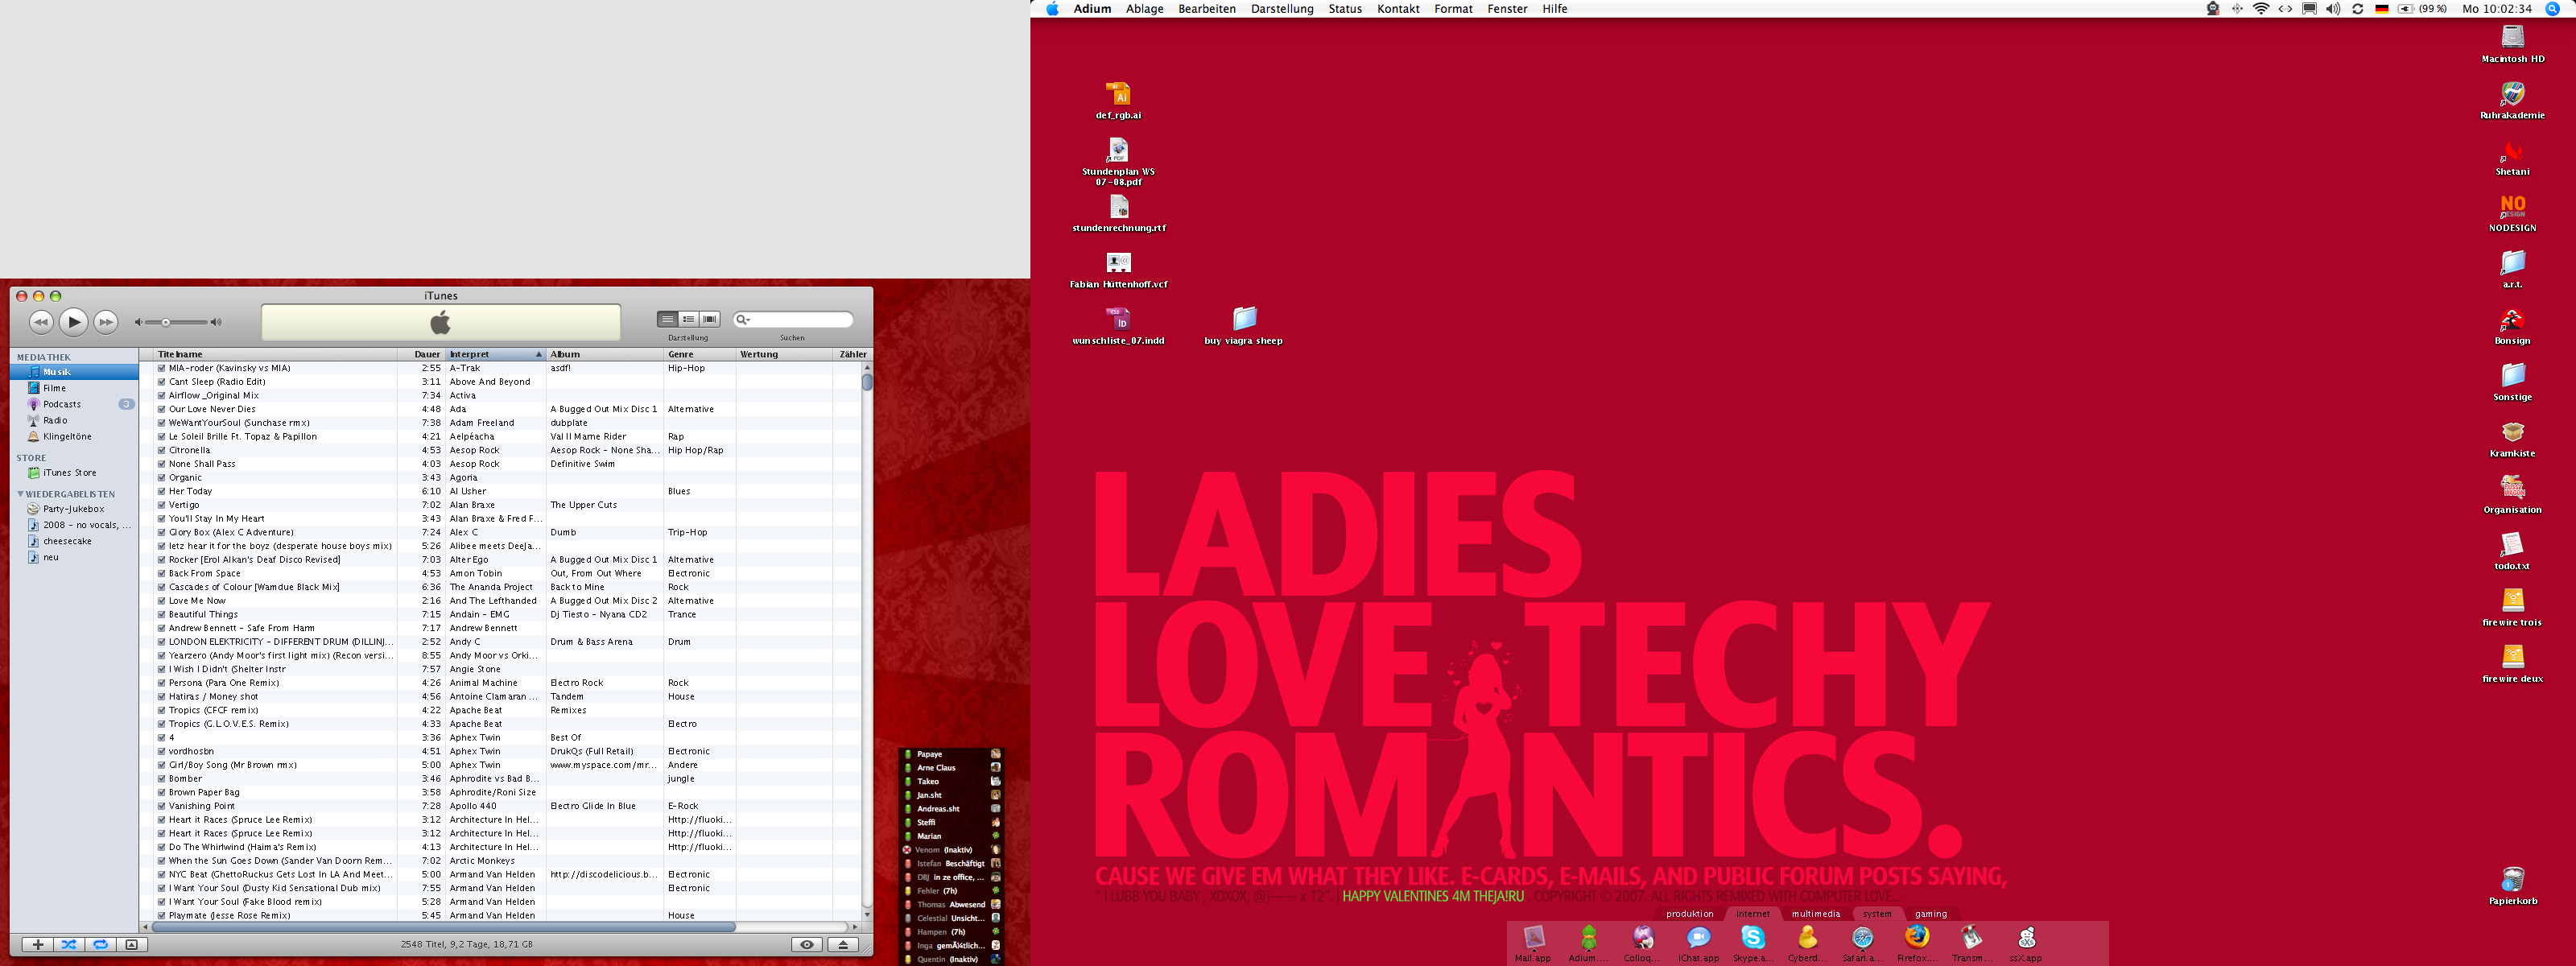Screen dimensions: 2576x966
Task: Open search options magnifier dropdown
Action: 743,320
